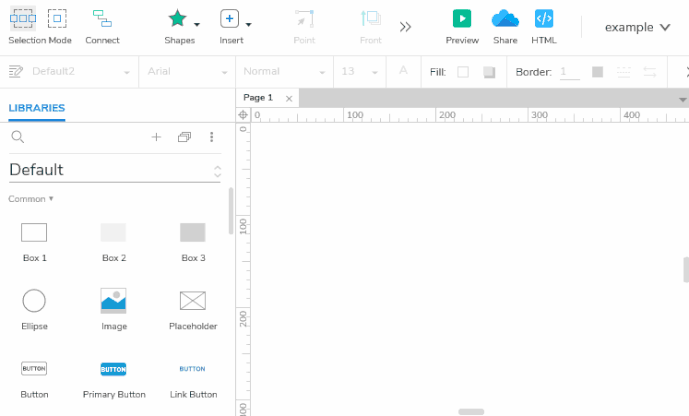Select the Connect tool
This screenshot has height=416, width=689.
pos(102,19)
